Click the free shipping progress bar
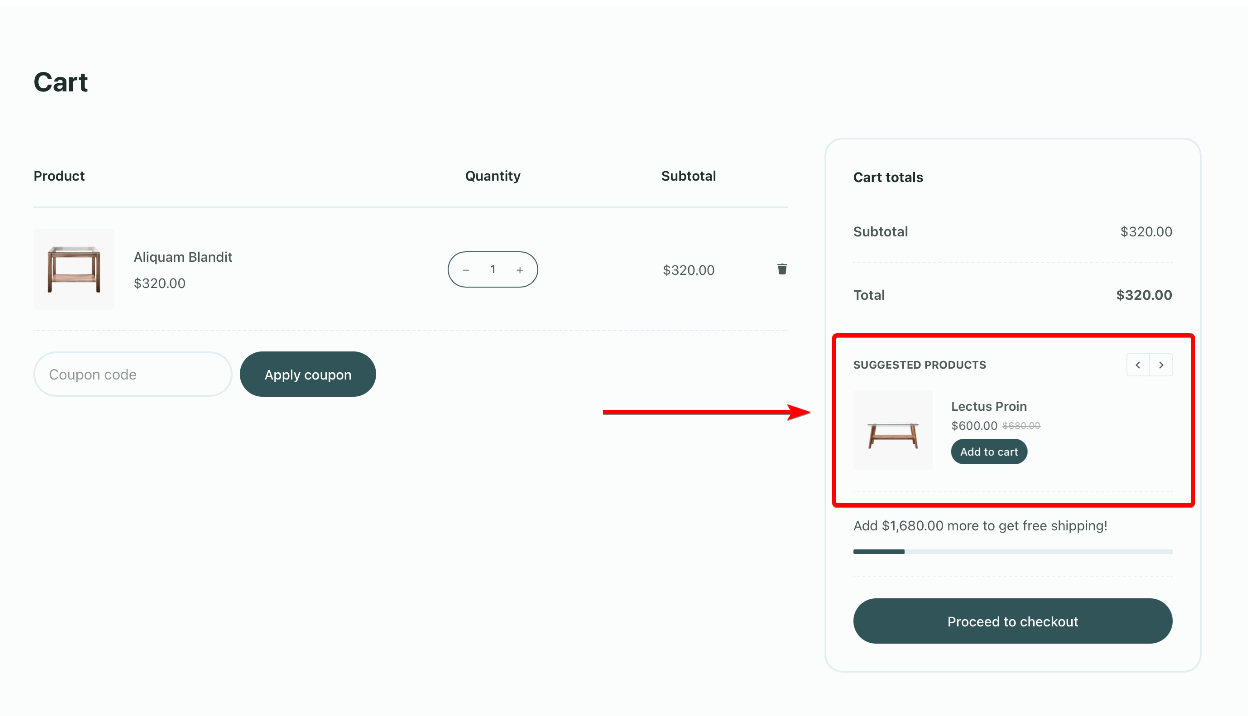 (x=1012, y=551)
